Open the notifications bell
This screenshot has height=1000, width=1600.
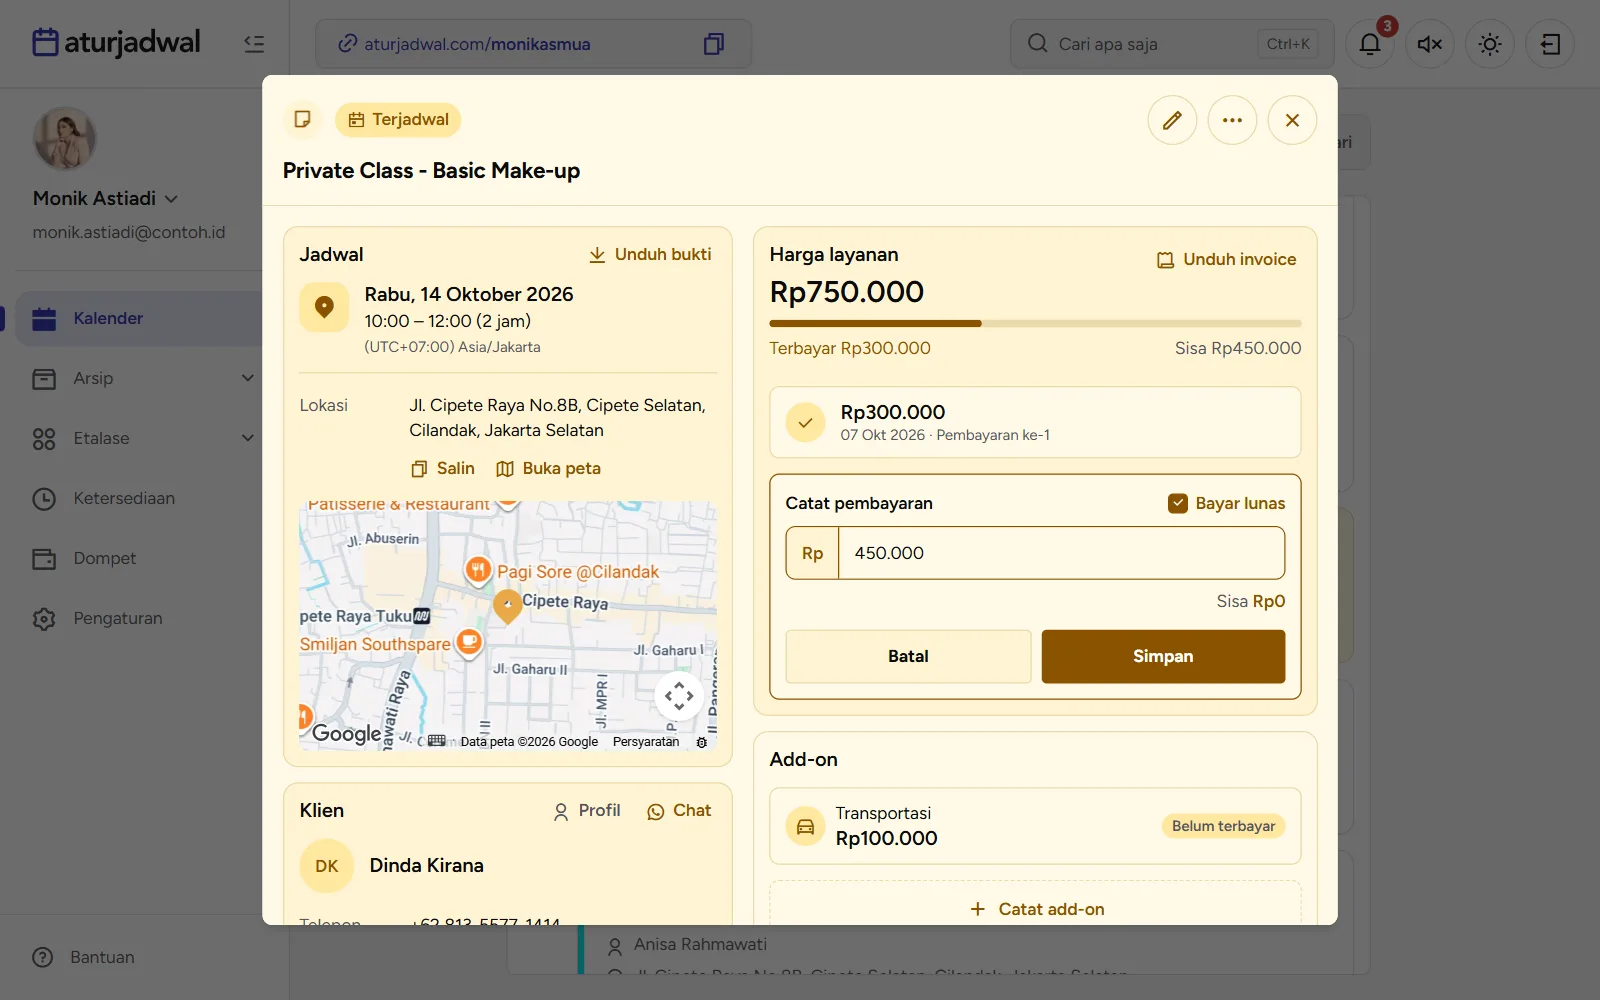[1370, 44]
